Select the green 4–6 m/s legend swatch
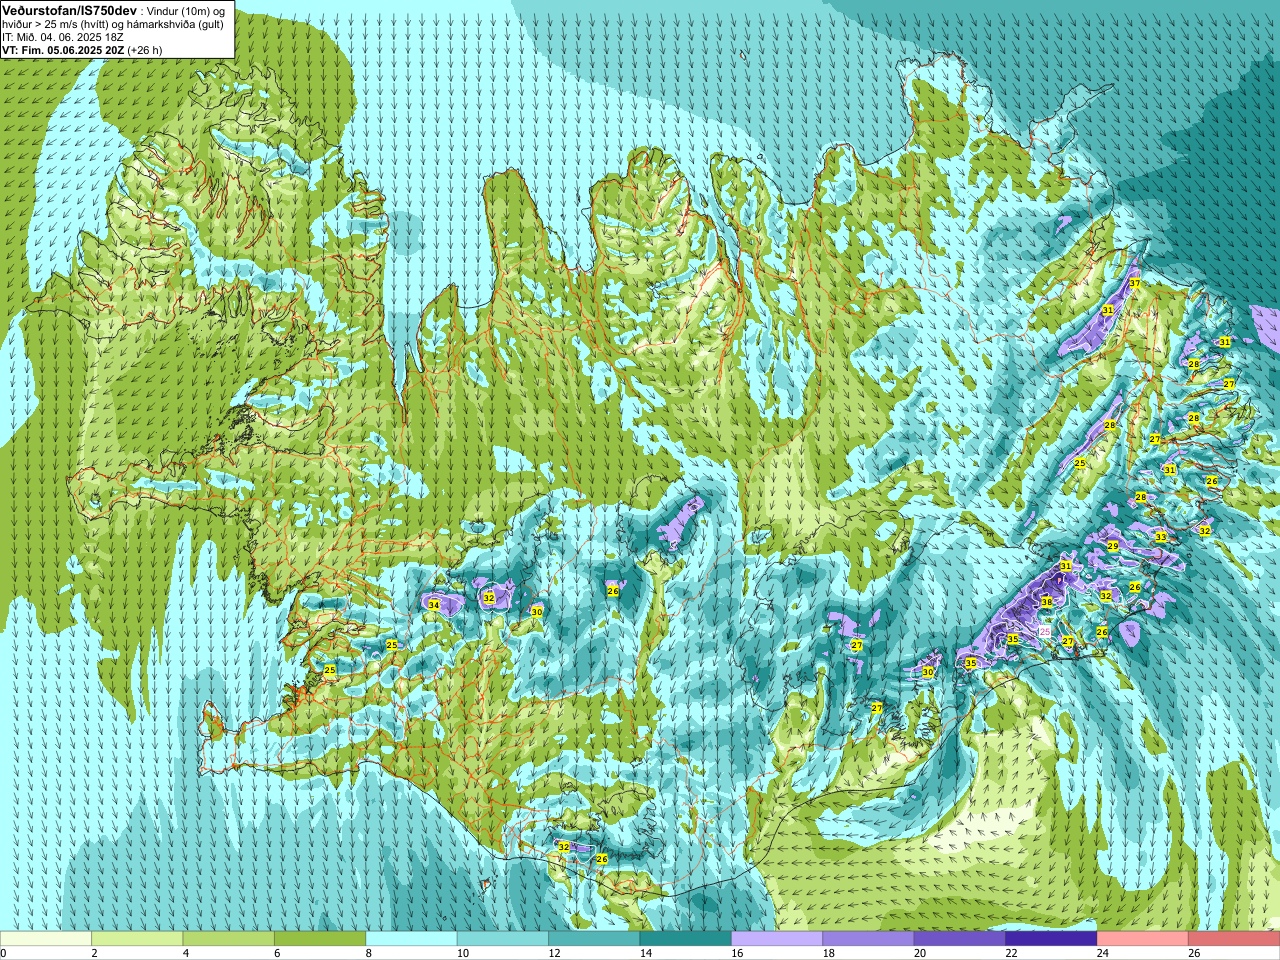Viewport: 1280px width, 960px height. (228, 938)
